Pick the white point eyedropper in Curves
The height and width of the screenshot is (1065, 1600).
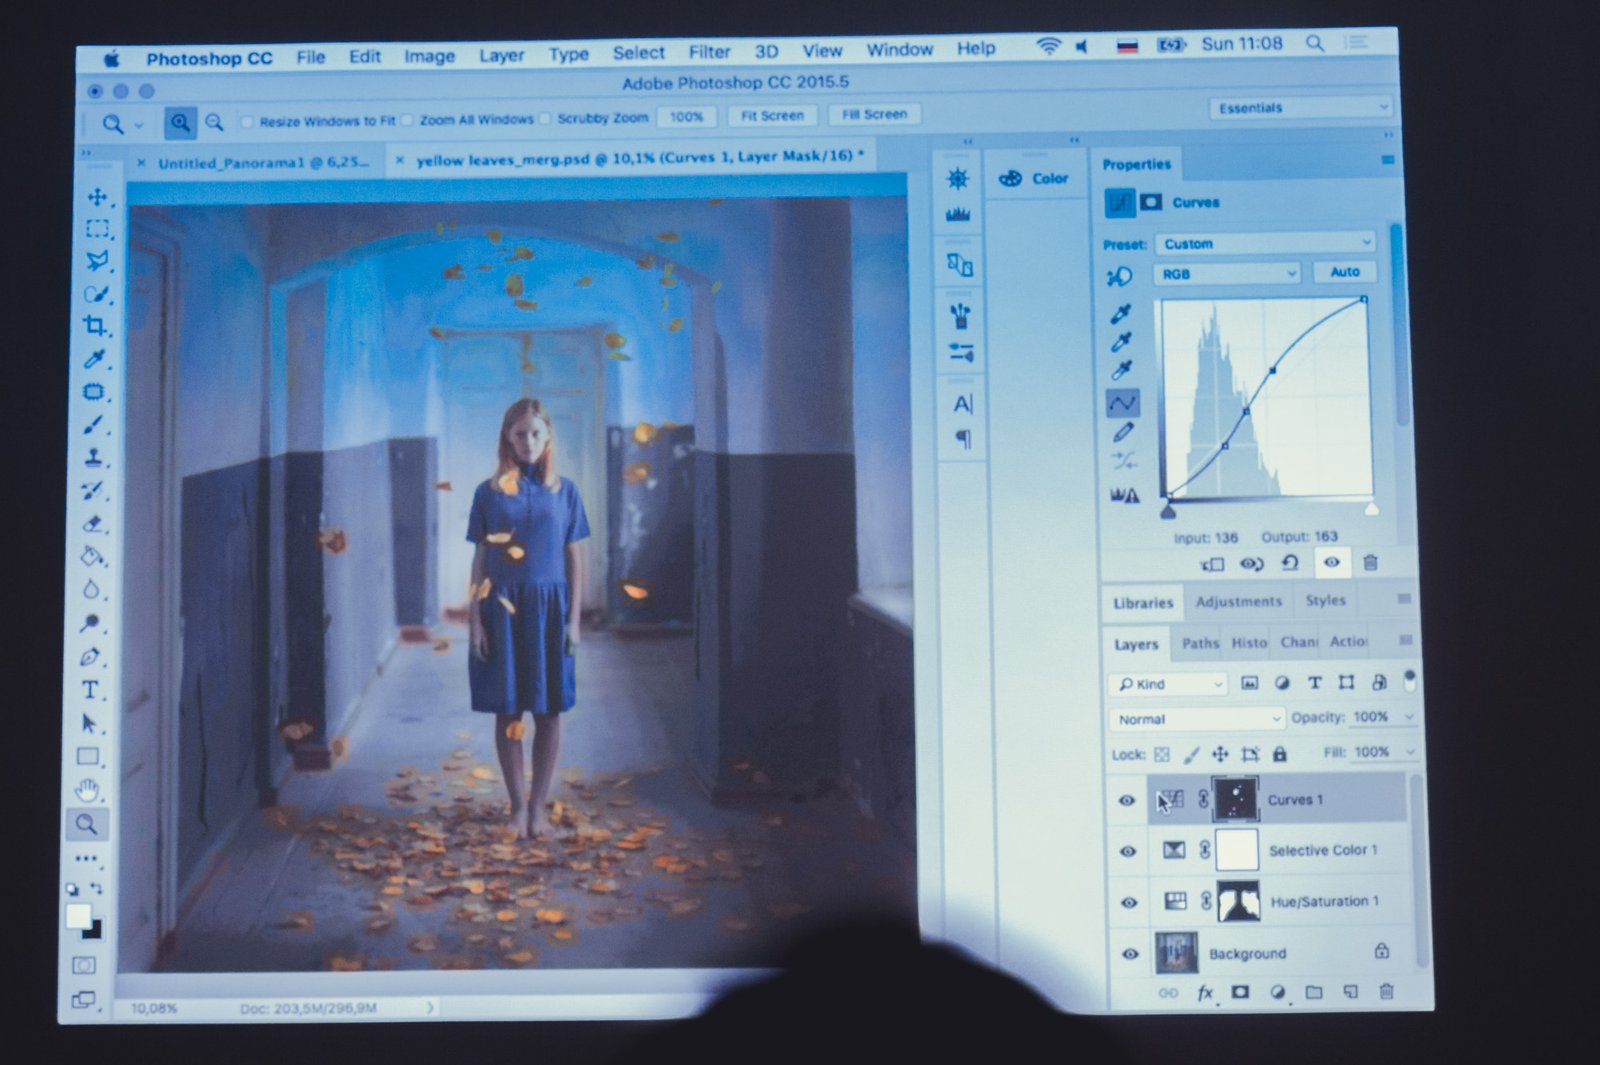click(1122, 371)
